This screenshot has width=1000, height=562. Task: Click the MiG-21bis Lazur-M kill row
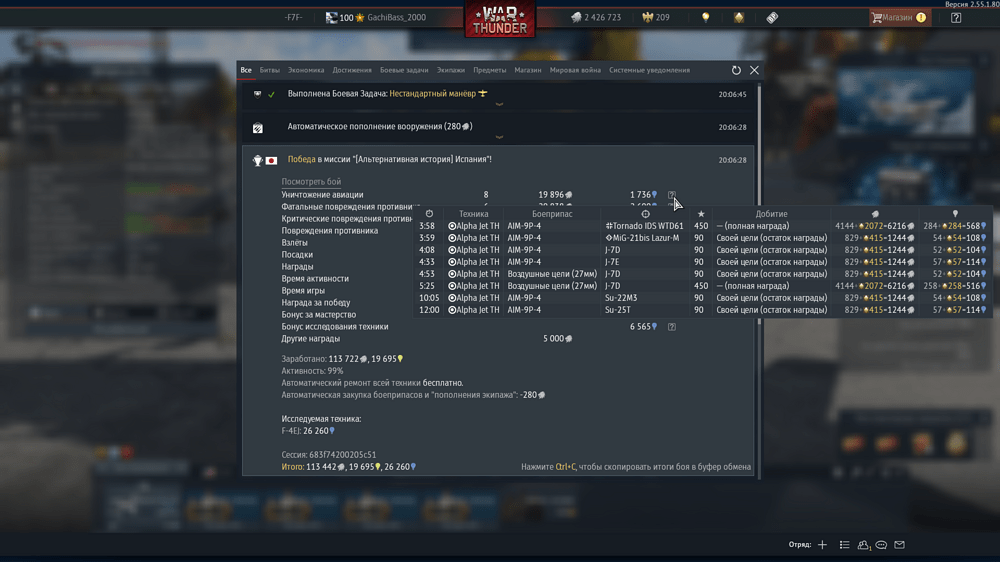click(703, 238)
